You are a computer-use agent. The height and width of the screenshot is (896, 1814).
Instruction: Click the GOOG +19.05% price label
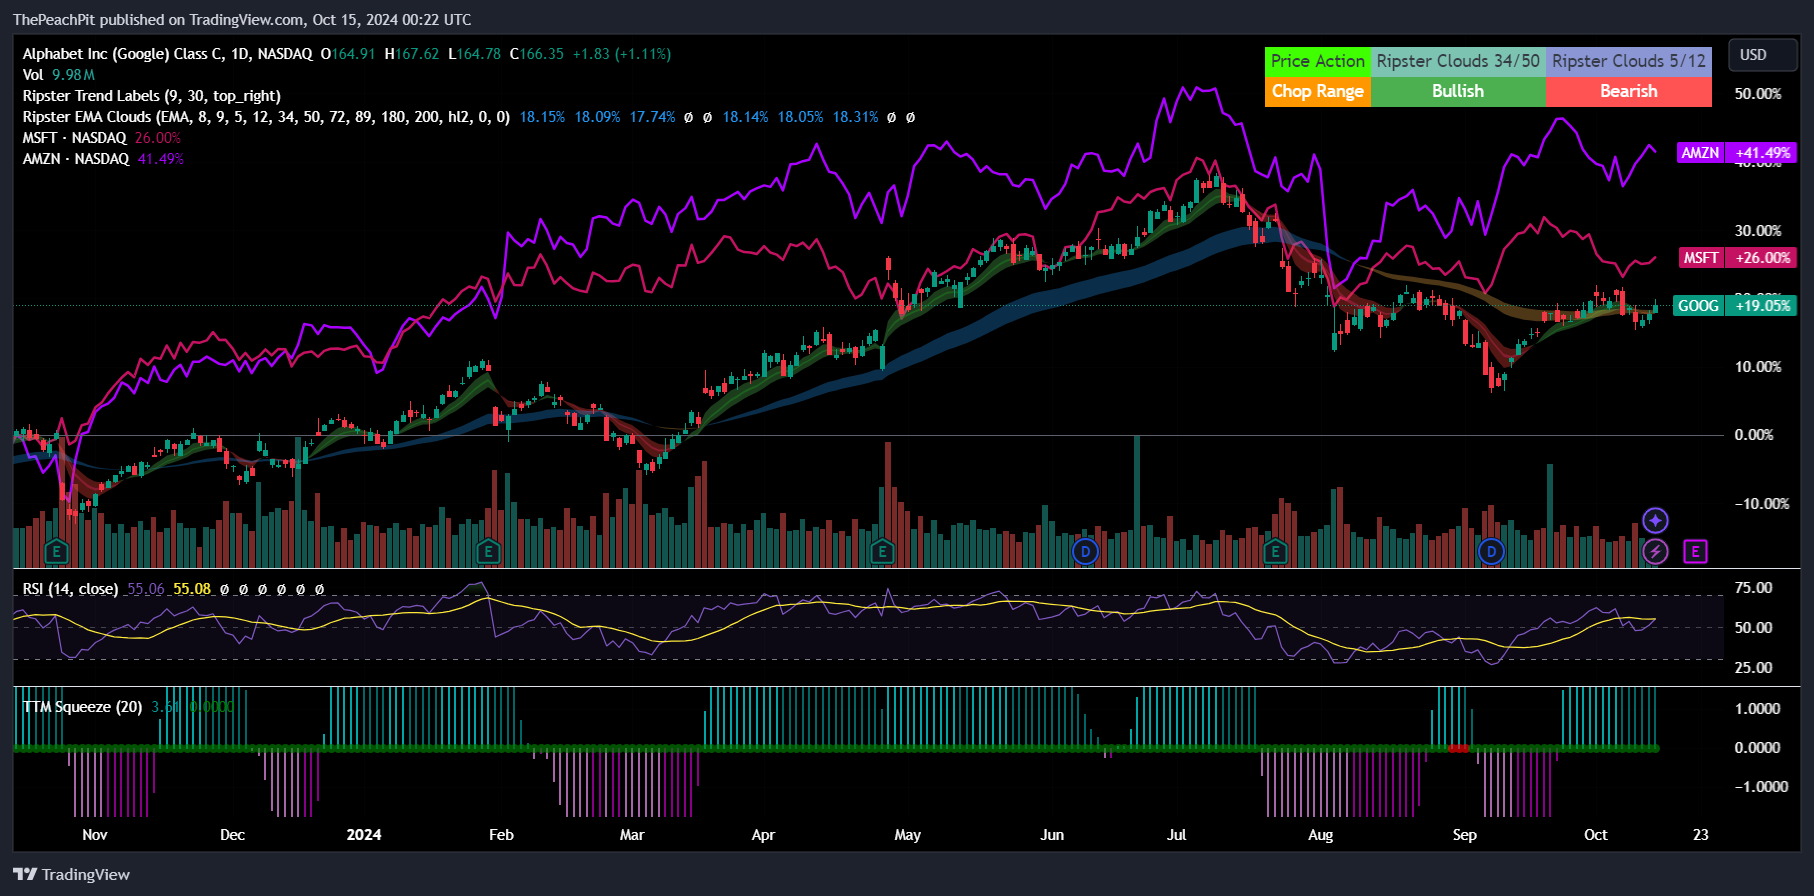pyautogui.click(x=1735, y=306)
